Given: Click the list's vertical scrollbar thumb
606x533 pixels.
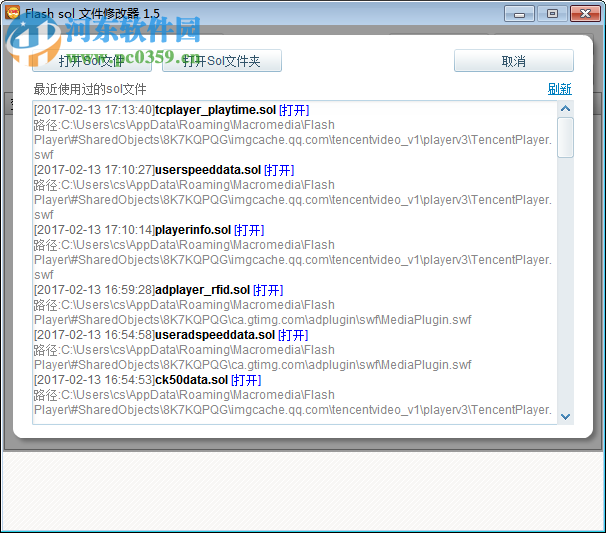Looking at the screenshot, I should coord(565,137).
